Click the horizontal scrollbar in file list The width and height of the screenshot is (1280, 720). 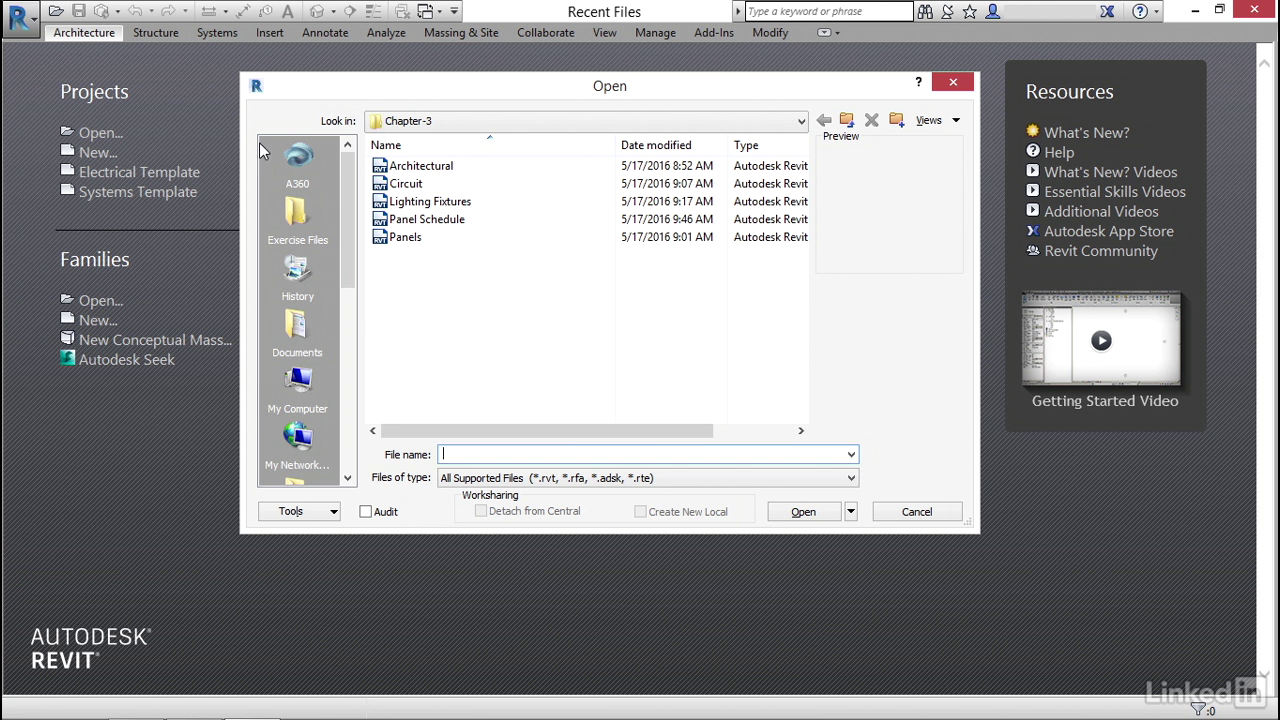coord(547,431)
